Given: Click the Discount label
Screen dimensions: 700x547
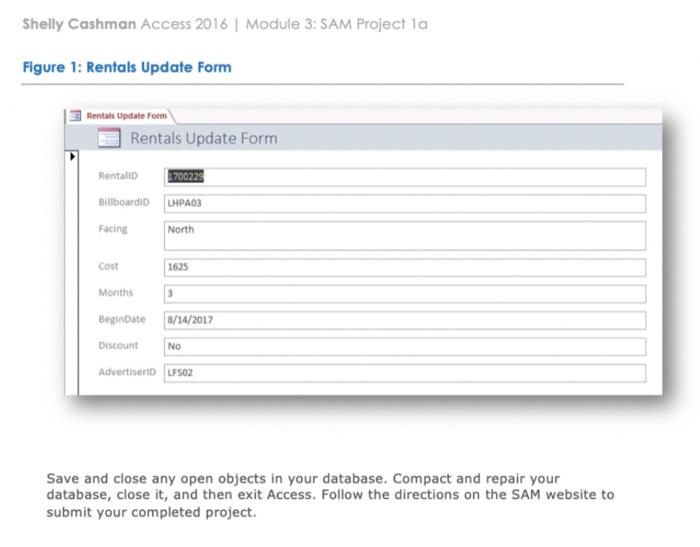Looking at the screenshot, I should (118, 346).
